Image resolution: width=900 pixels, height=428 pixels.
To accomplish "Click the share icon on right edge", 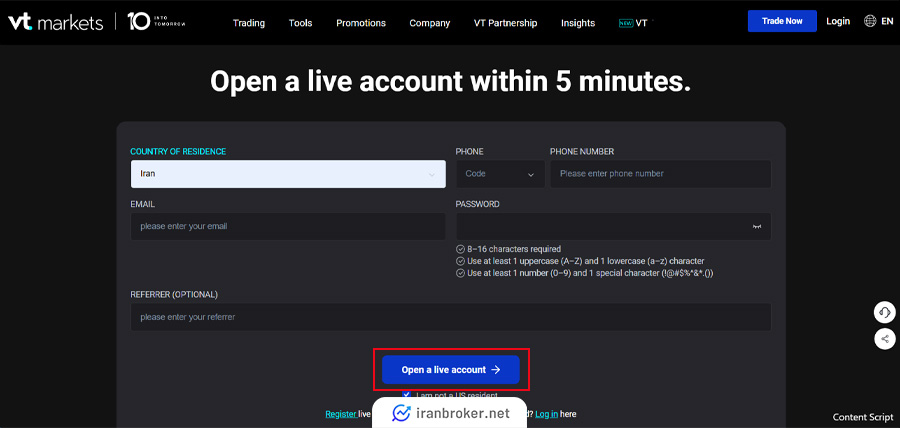I will point(884,339).
